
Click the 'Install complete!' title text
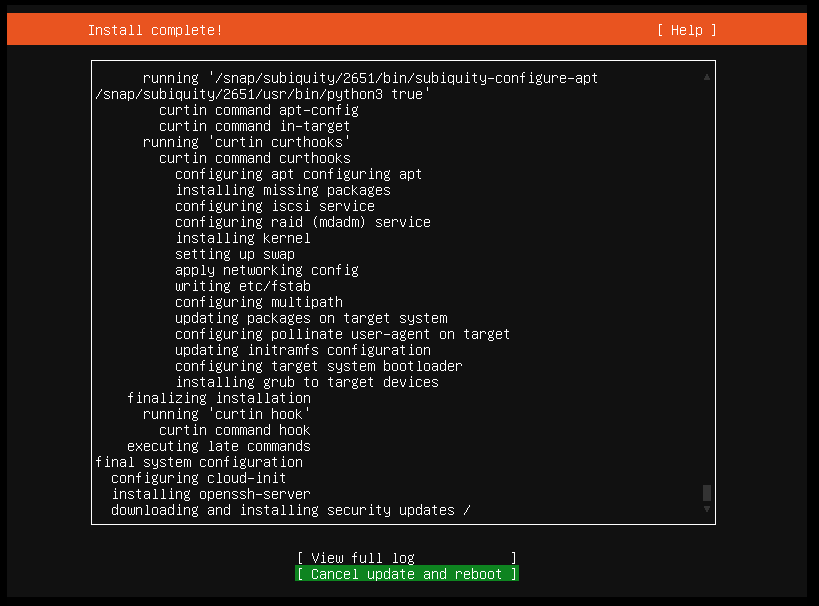(155, 30)
